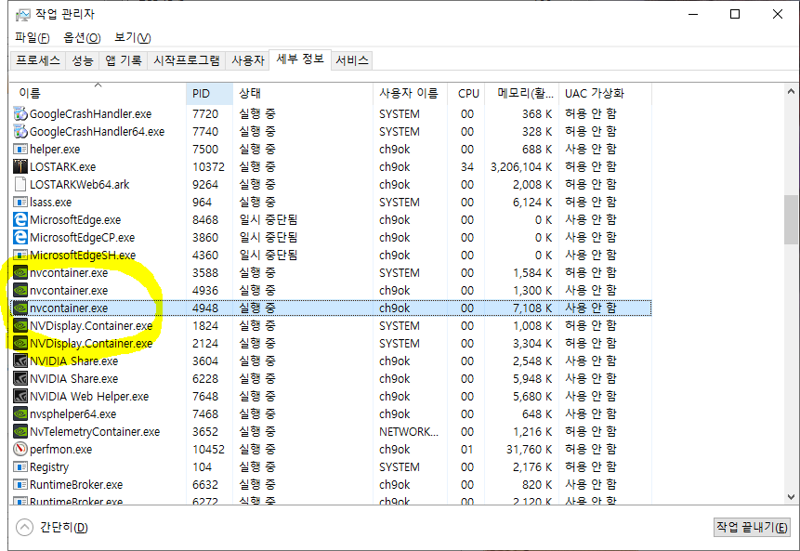Switch to the 프로세스 tab
This screenshot has width=800, height=551.
pos(38,61)
